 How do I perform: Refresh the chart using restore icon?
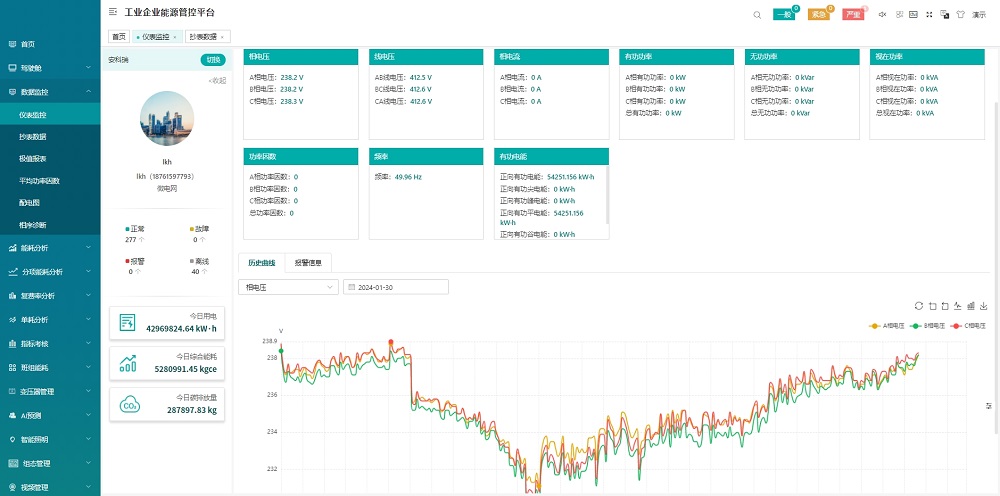click(919, 305)
